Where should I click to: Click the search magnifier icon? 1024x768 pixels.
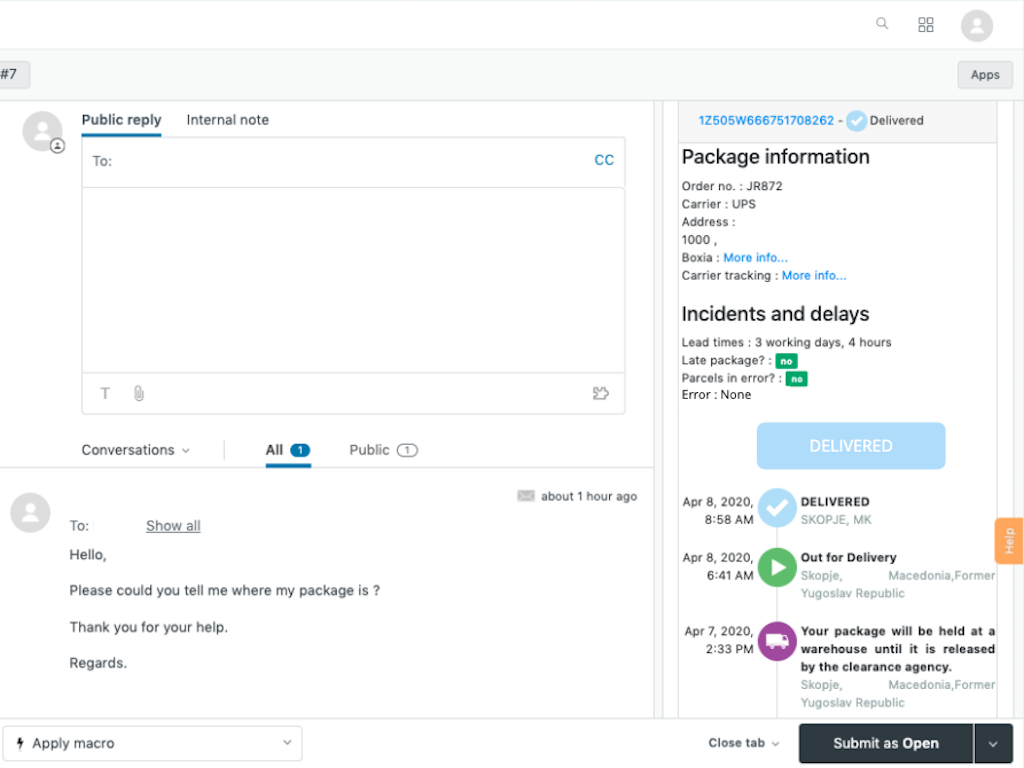pos(882,24)
